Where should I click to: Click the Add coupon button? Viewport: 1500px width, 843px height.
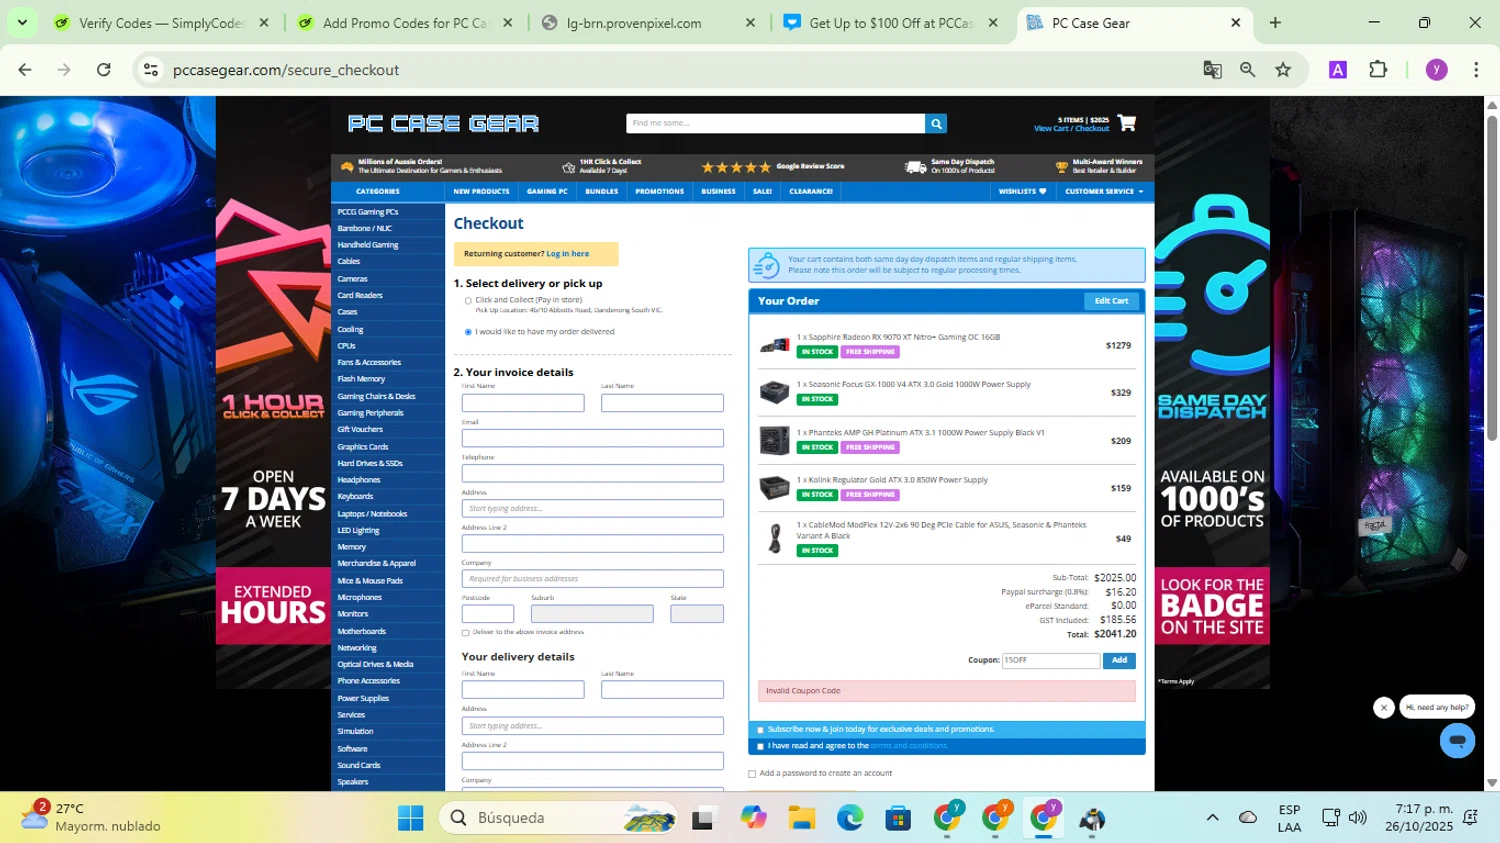pos(1119,661)
